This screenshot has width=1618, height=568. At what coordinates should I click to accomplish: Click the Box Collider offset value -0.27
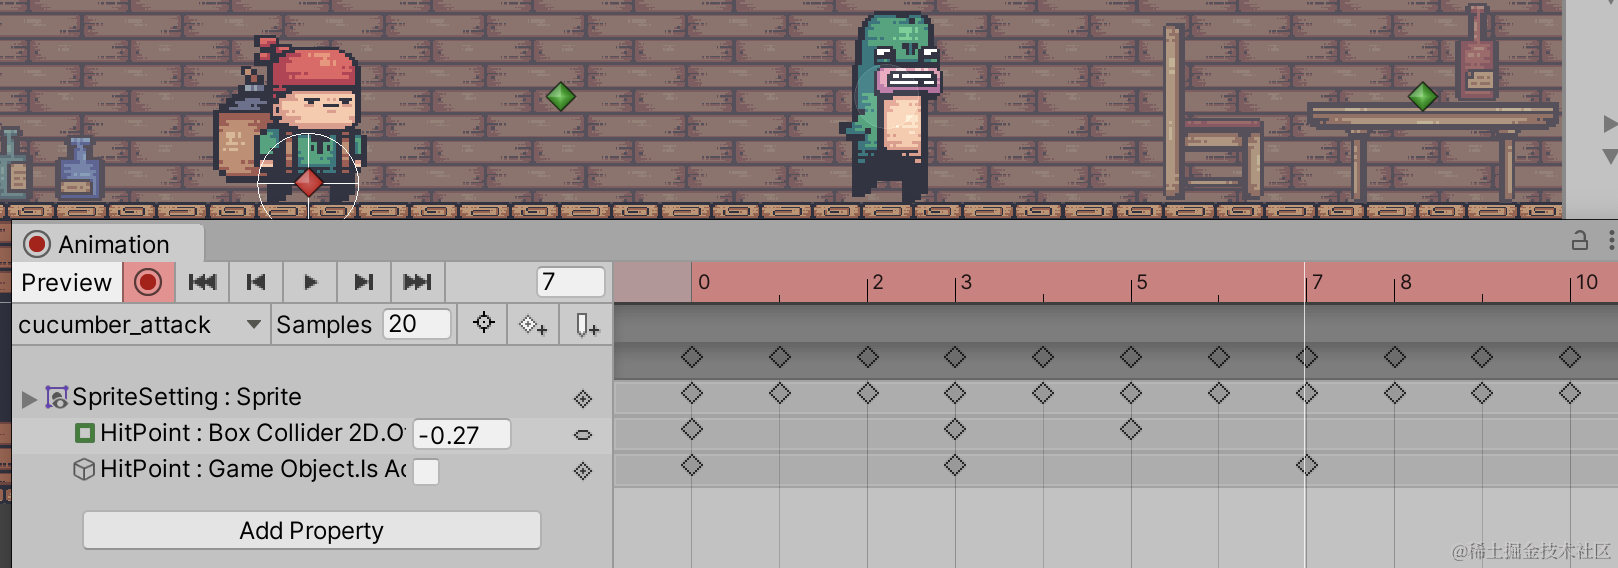tap(461, 434)
